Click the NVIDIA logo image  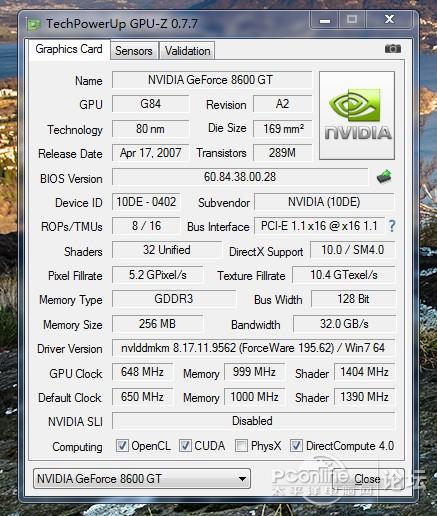tap(357, 115)
